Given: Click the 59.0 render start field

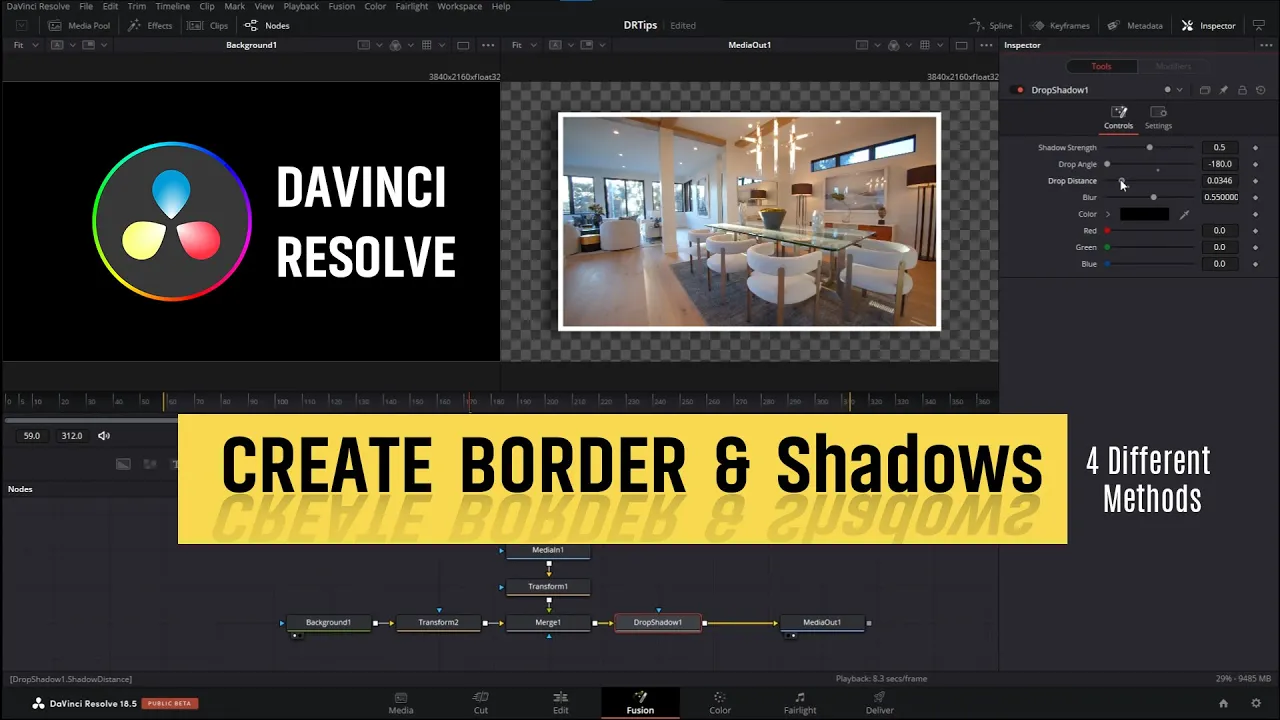Looking at the screenshot, I should coord(32,436).
